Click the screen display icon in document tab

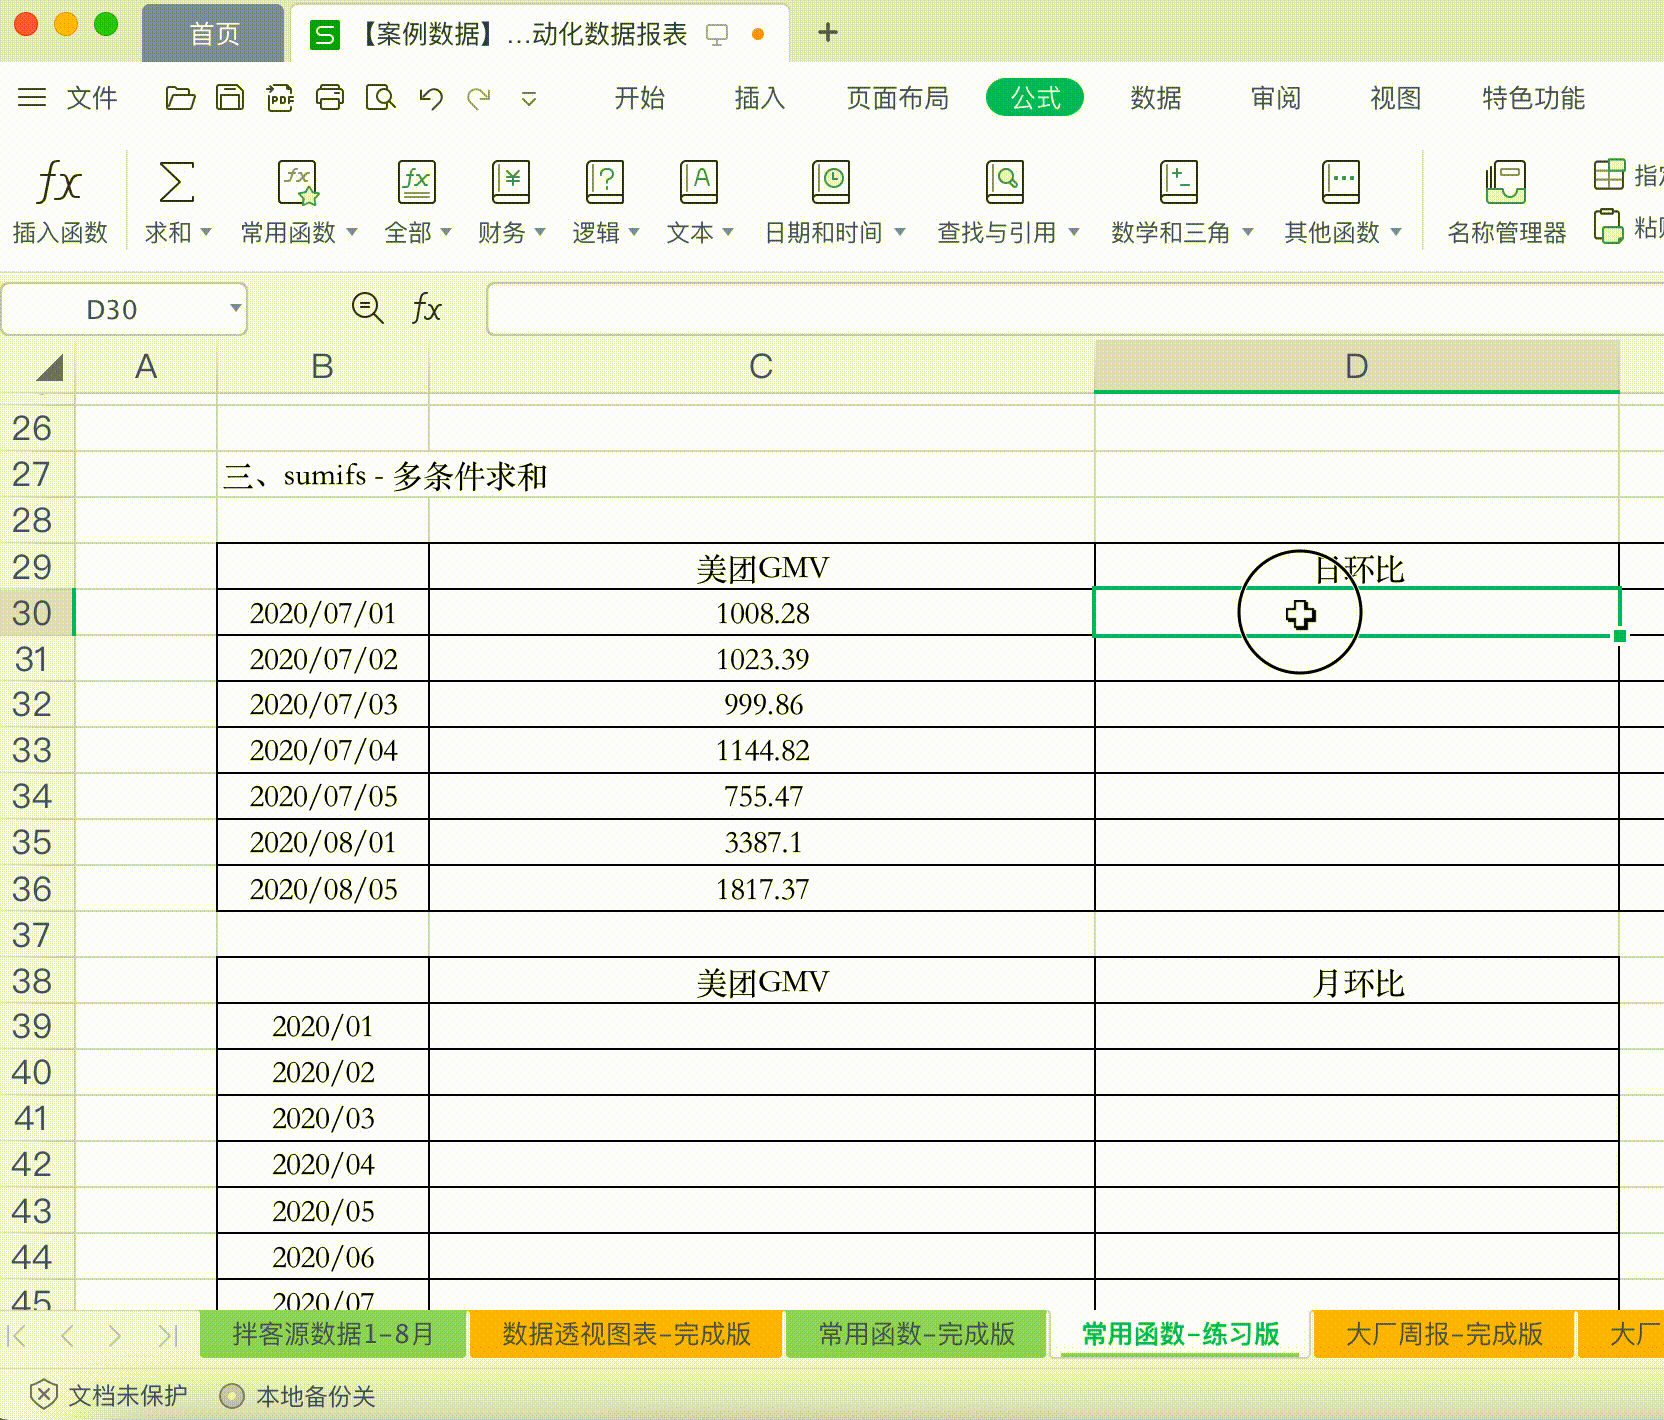(716, 35)
